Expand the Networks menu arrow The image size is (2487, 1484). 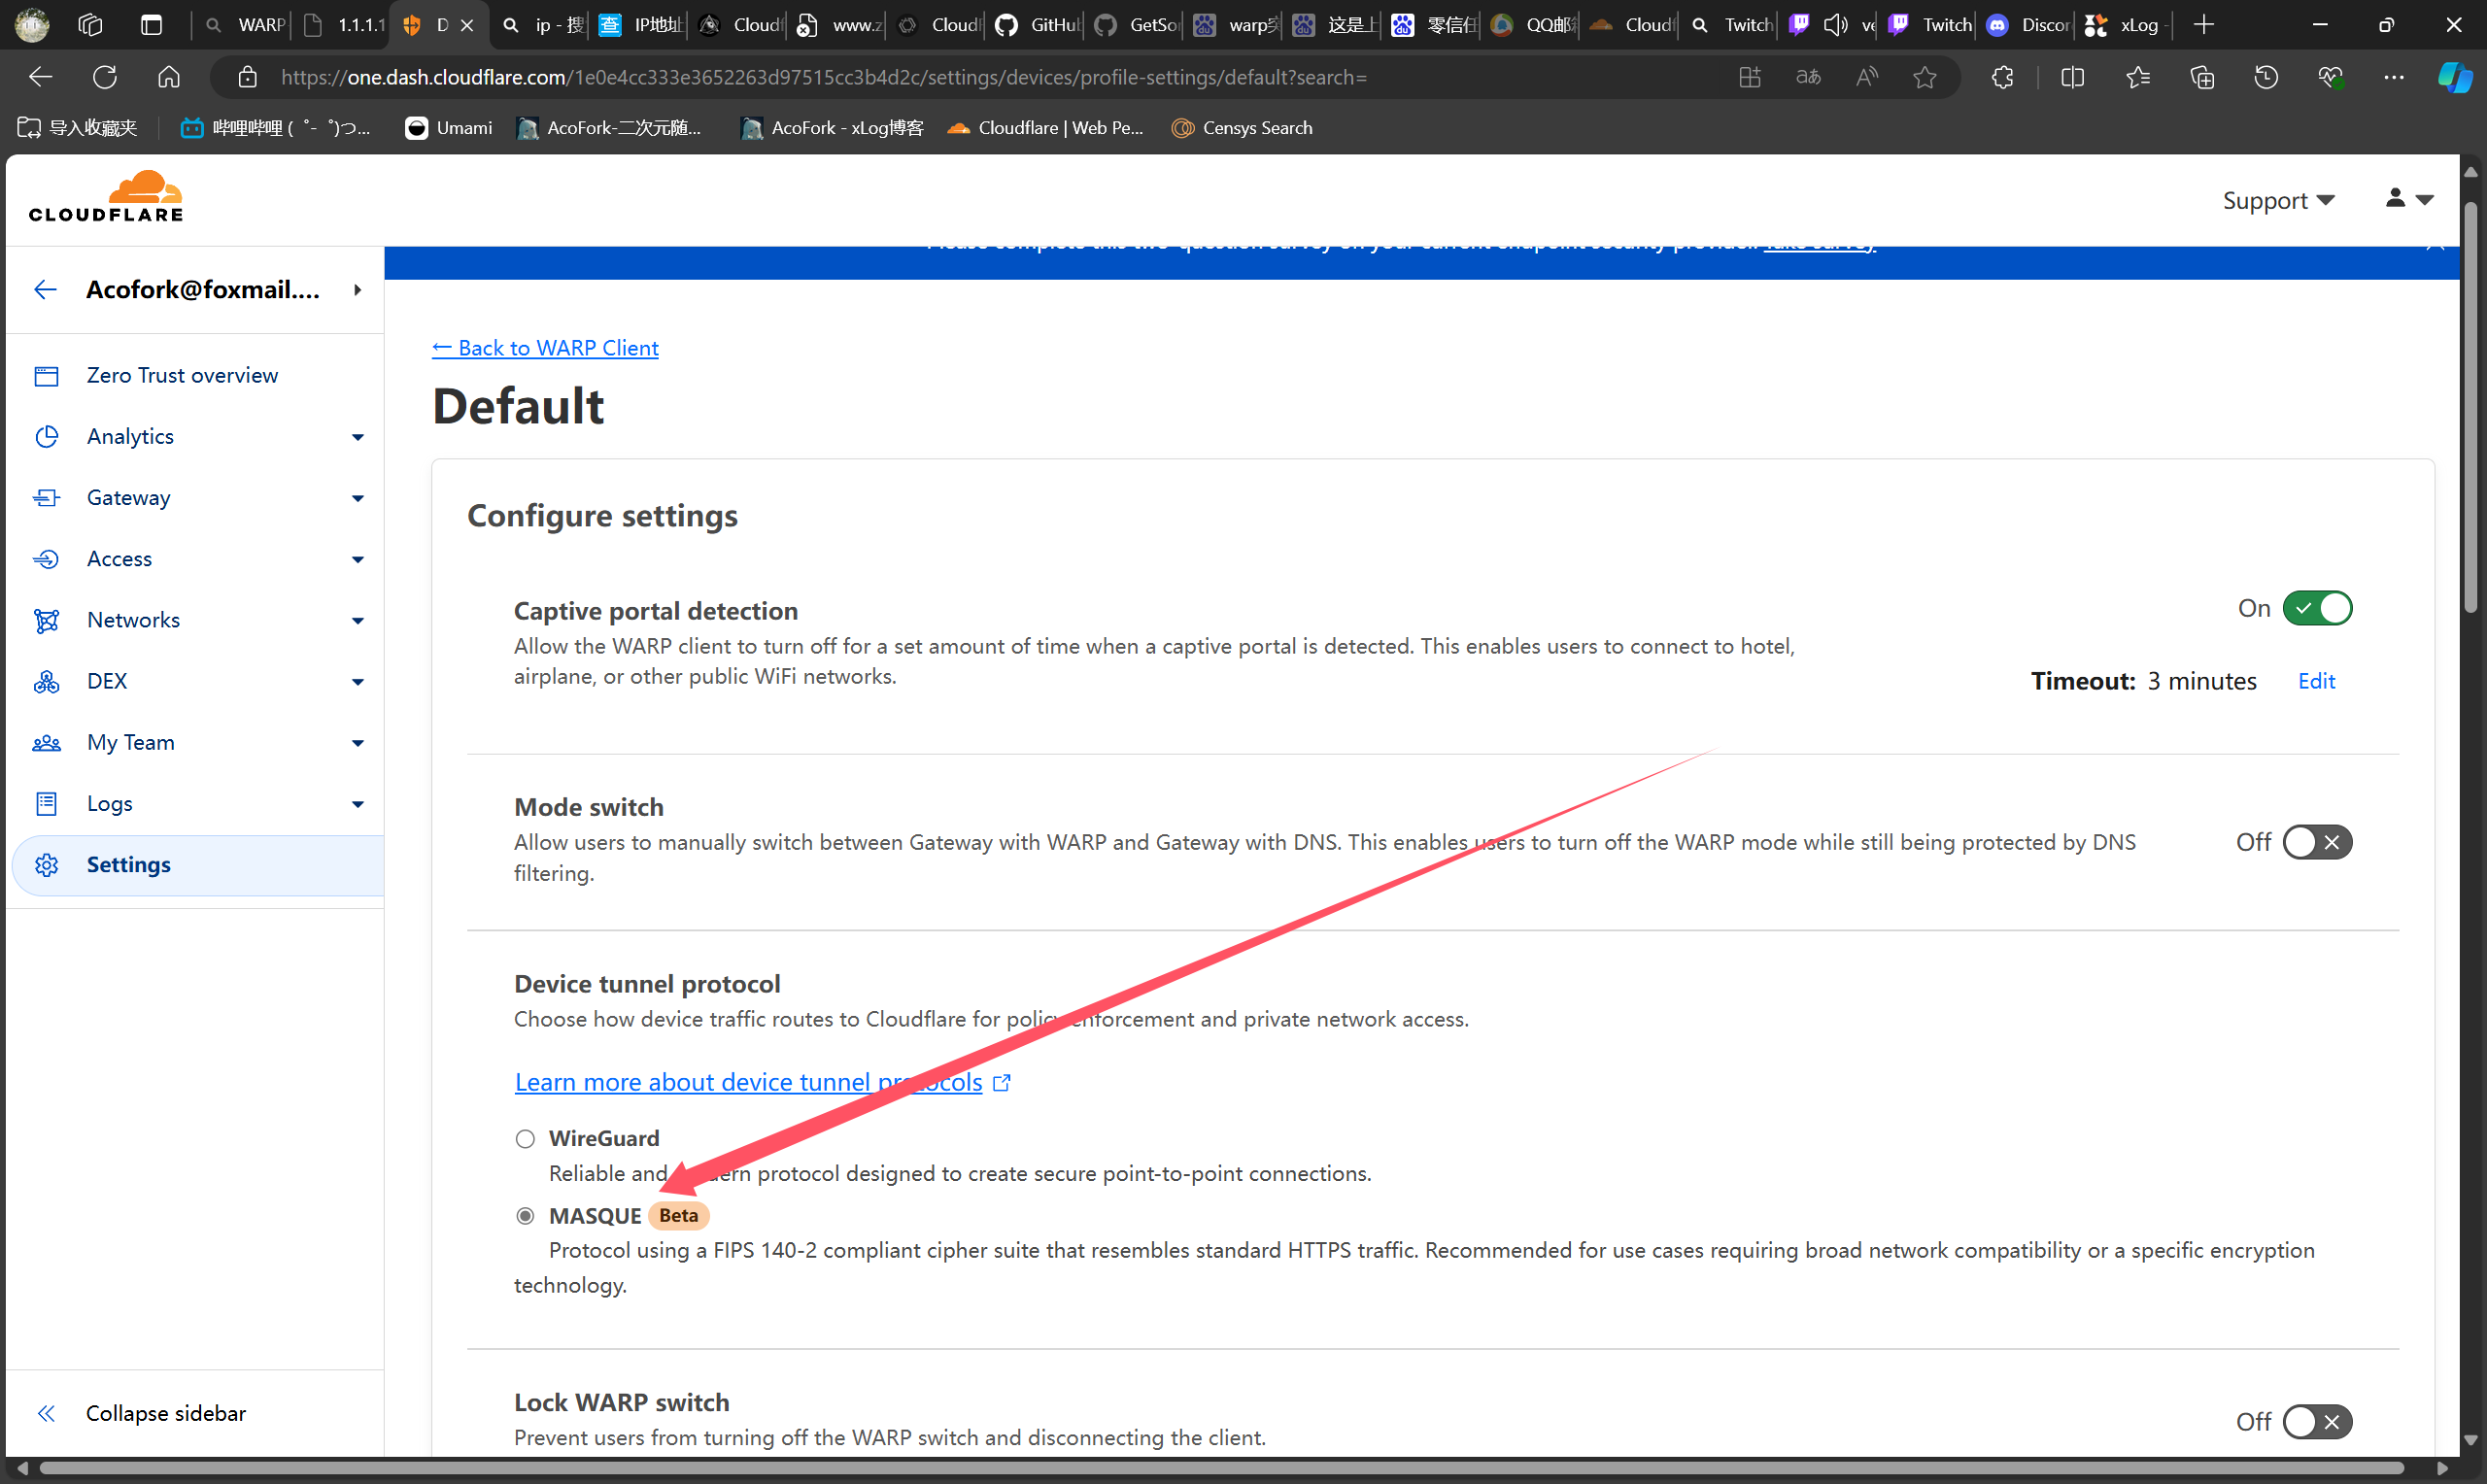tap(358, 621)
